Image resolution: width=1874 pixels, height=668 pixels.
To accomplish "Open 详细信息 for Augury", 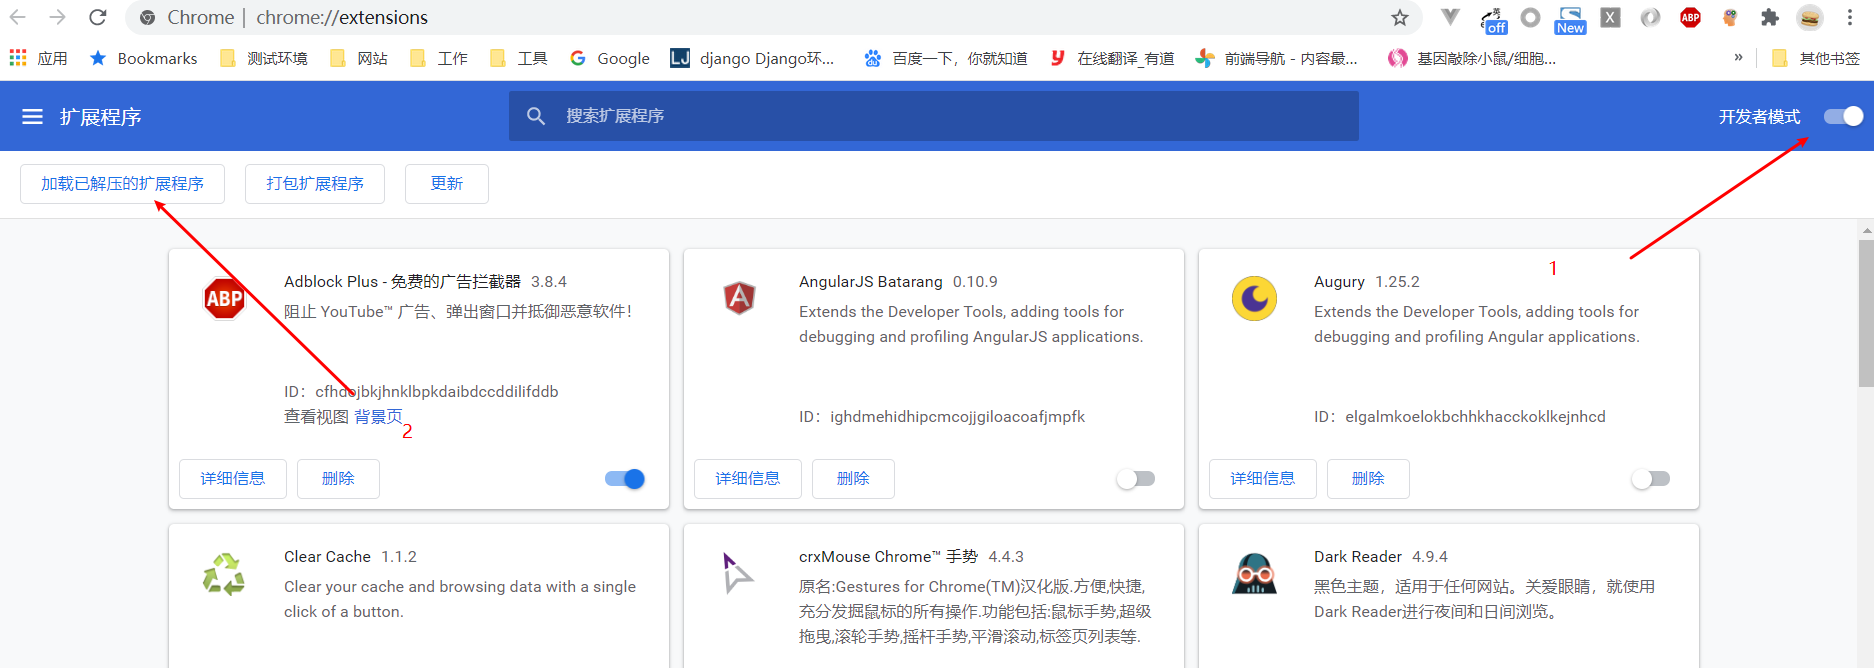I will click(1263, 479).
